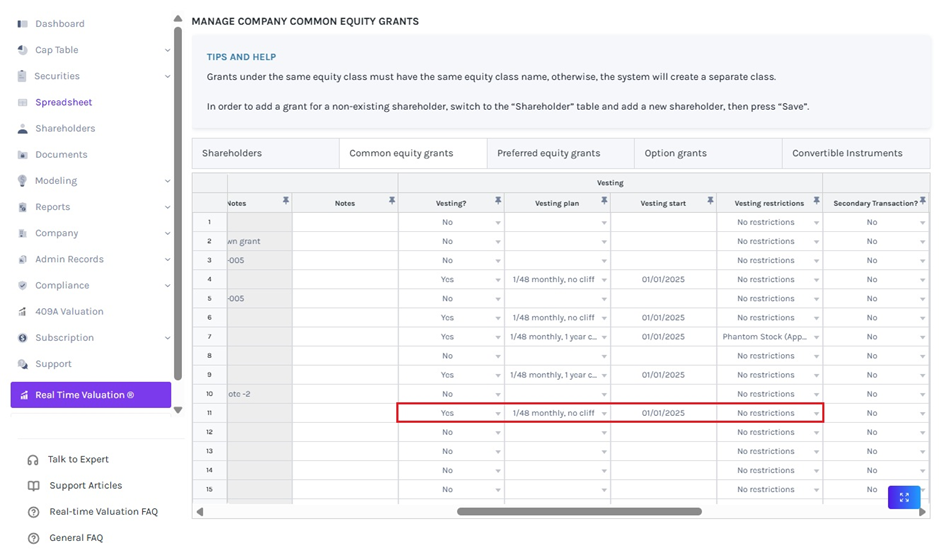
Task: Click the Real Time Valuation button
Action: pyautogui.click(x=91, y=395)
